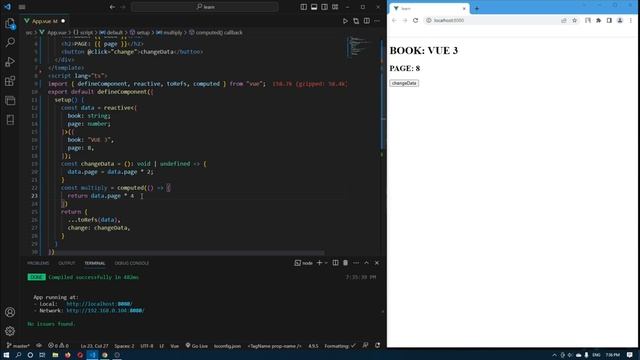The image size is (640, 360).
Task: Click the LF end-of-line status item
Action: [162, 346]
